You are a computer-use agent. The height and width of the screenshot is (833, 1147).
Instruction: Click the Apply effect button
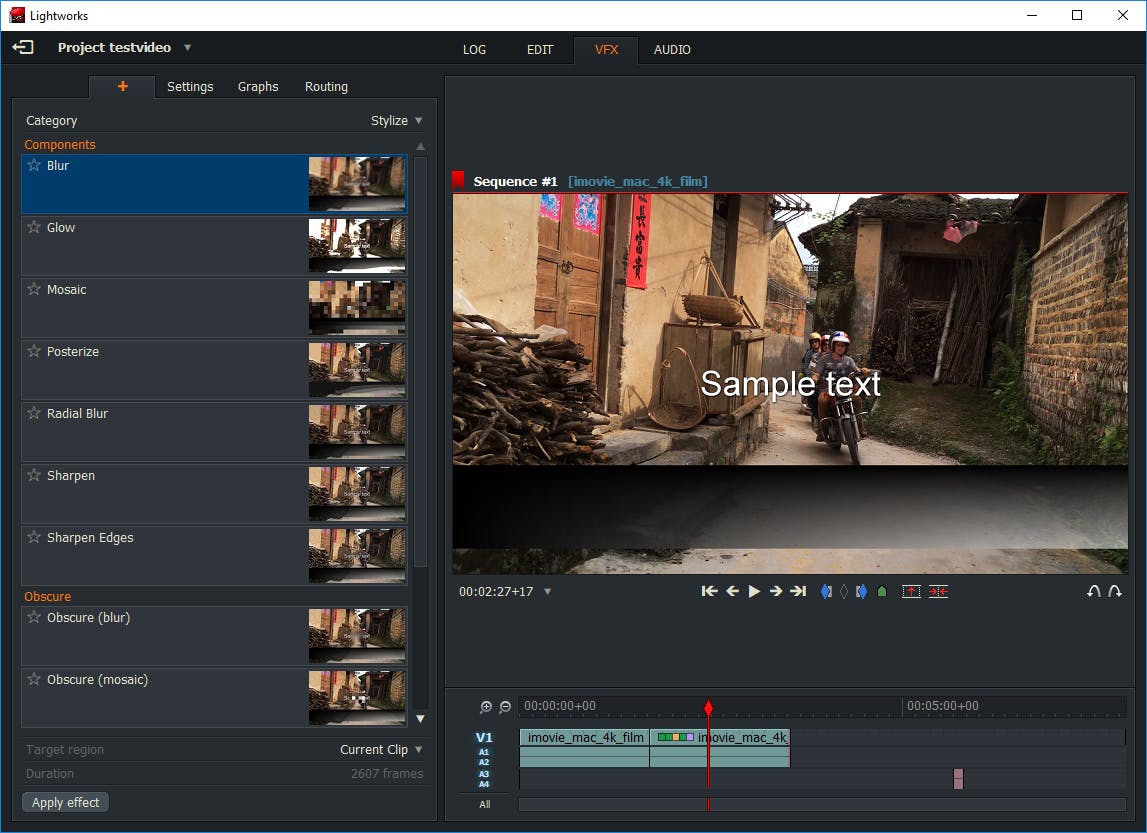tap(66, 802)
